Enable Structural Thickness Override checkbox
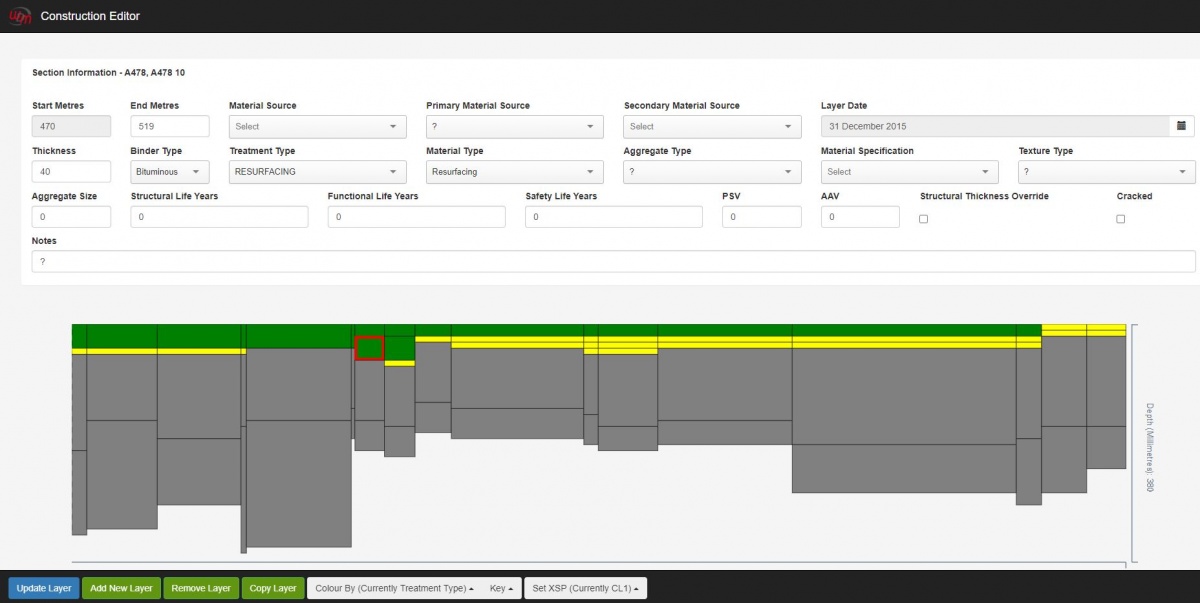1200x603 pixels. click(x=923, y=219)
